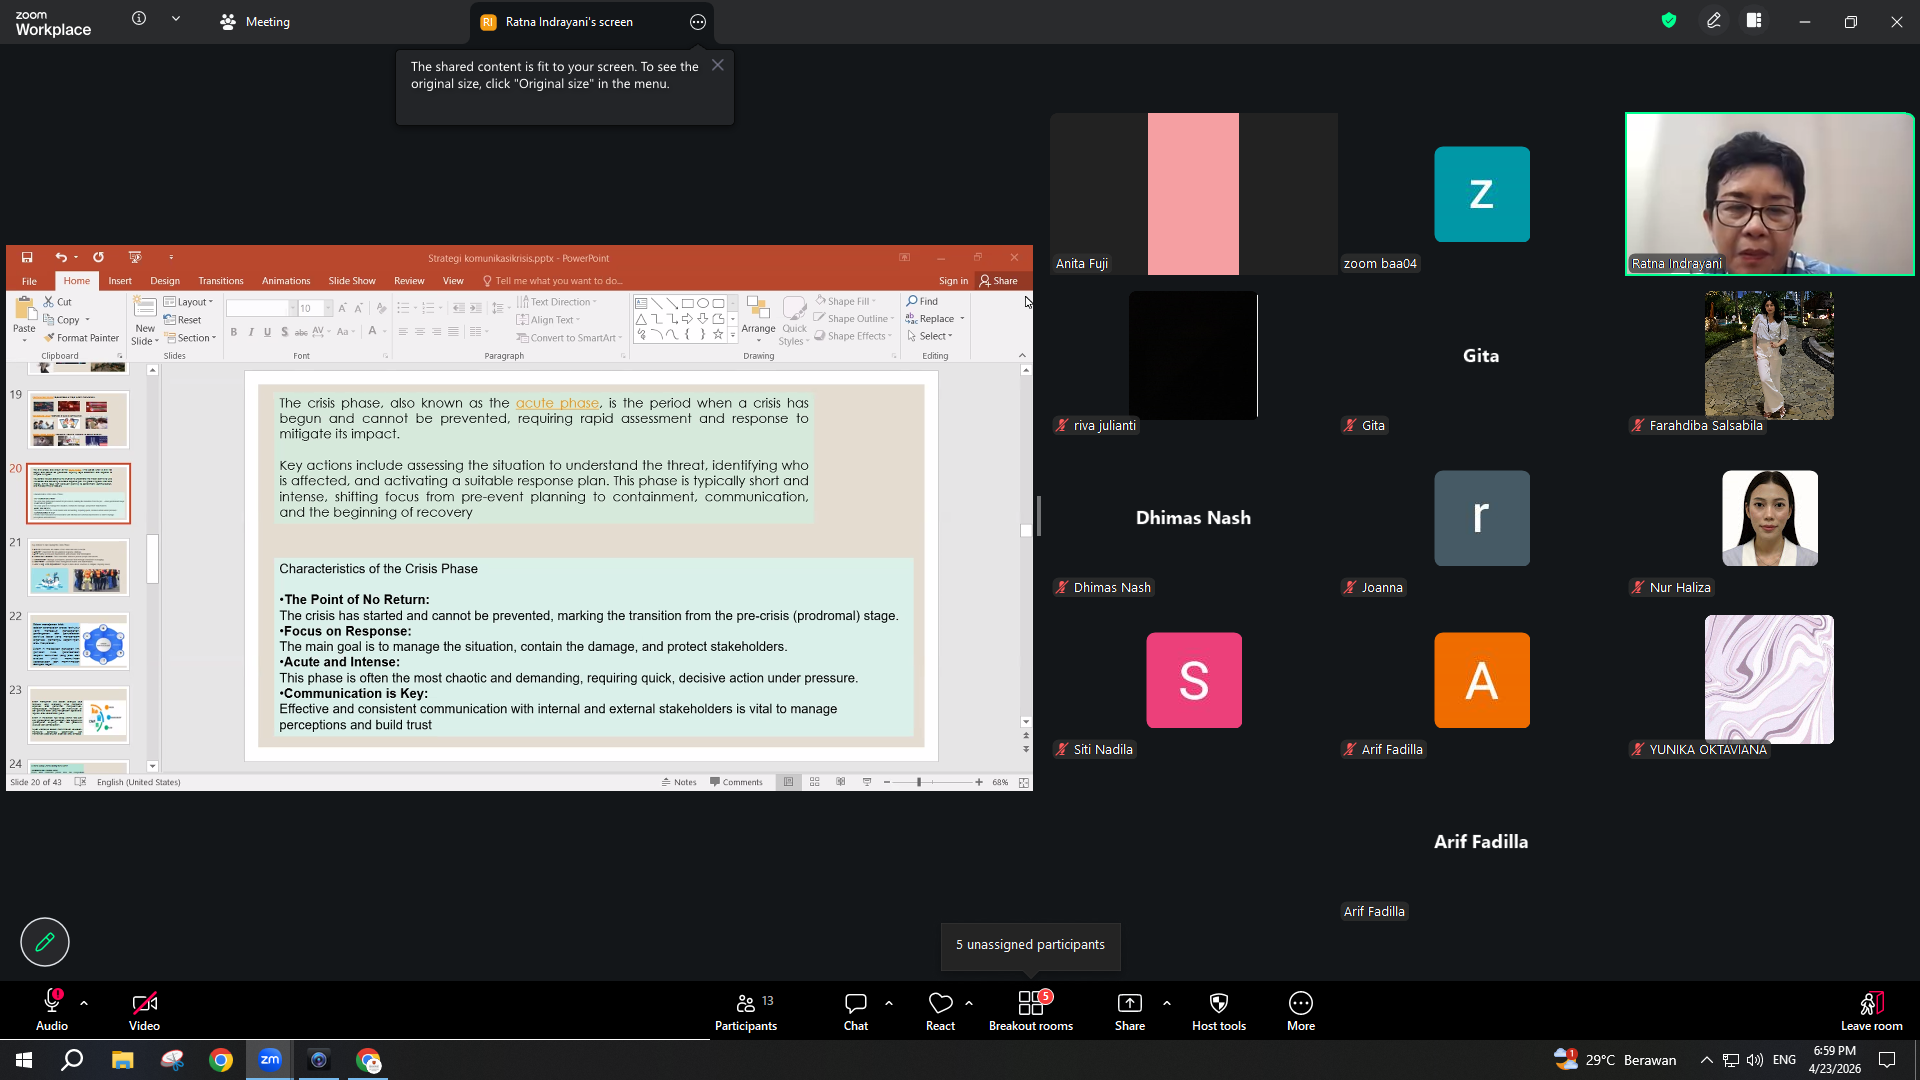
Task: Select slide 21 thumbnail
Action: (x=79, y=567)
